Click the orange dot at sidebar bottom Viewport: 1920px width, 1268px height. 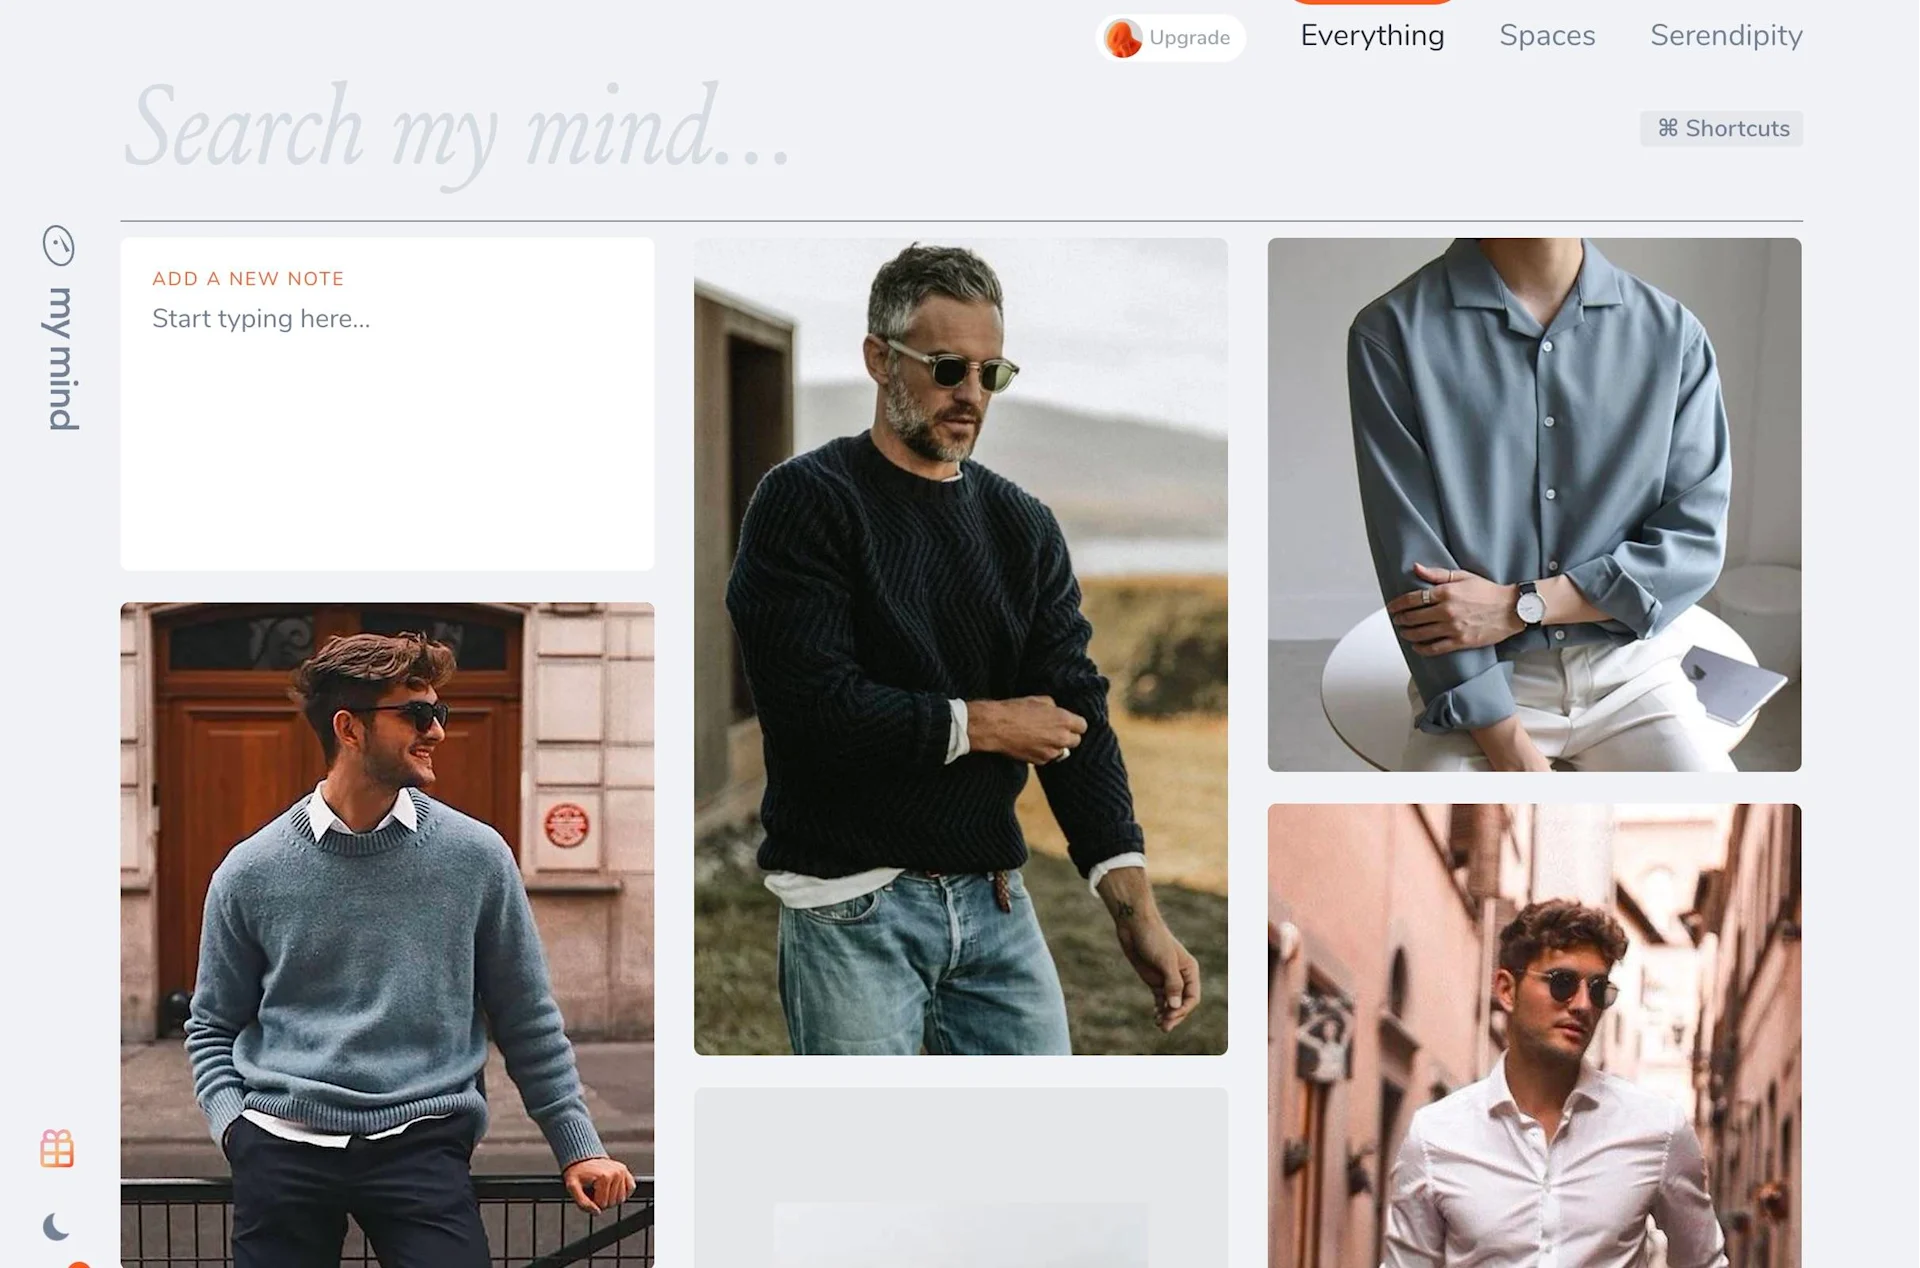pyautogui.click(x=79, y=1264)
